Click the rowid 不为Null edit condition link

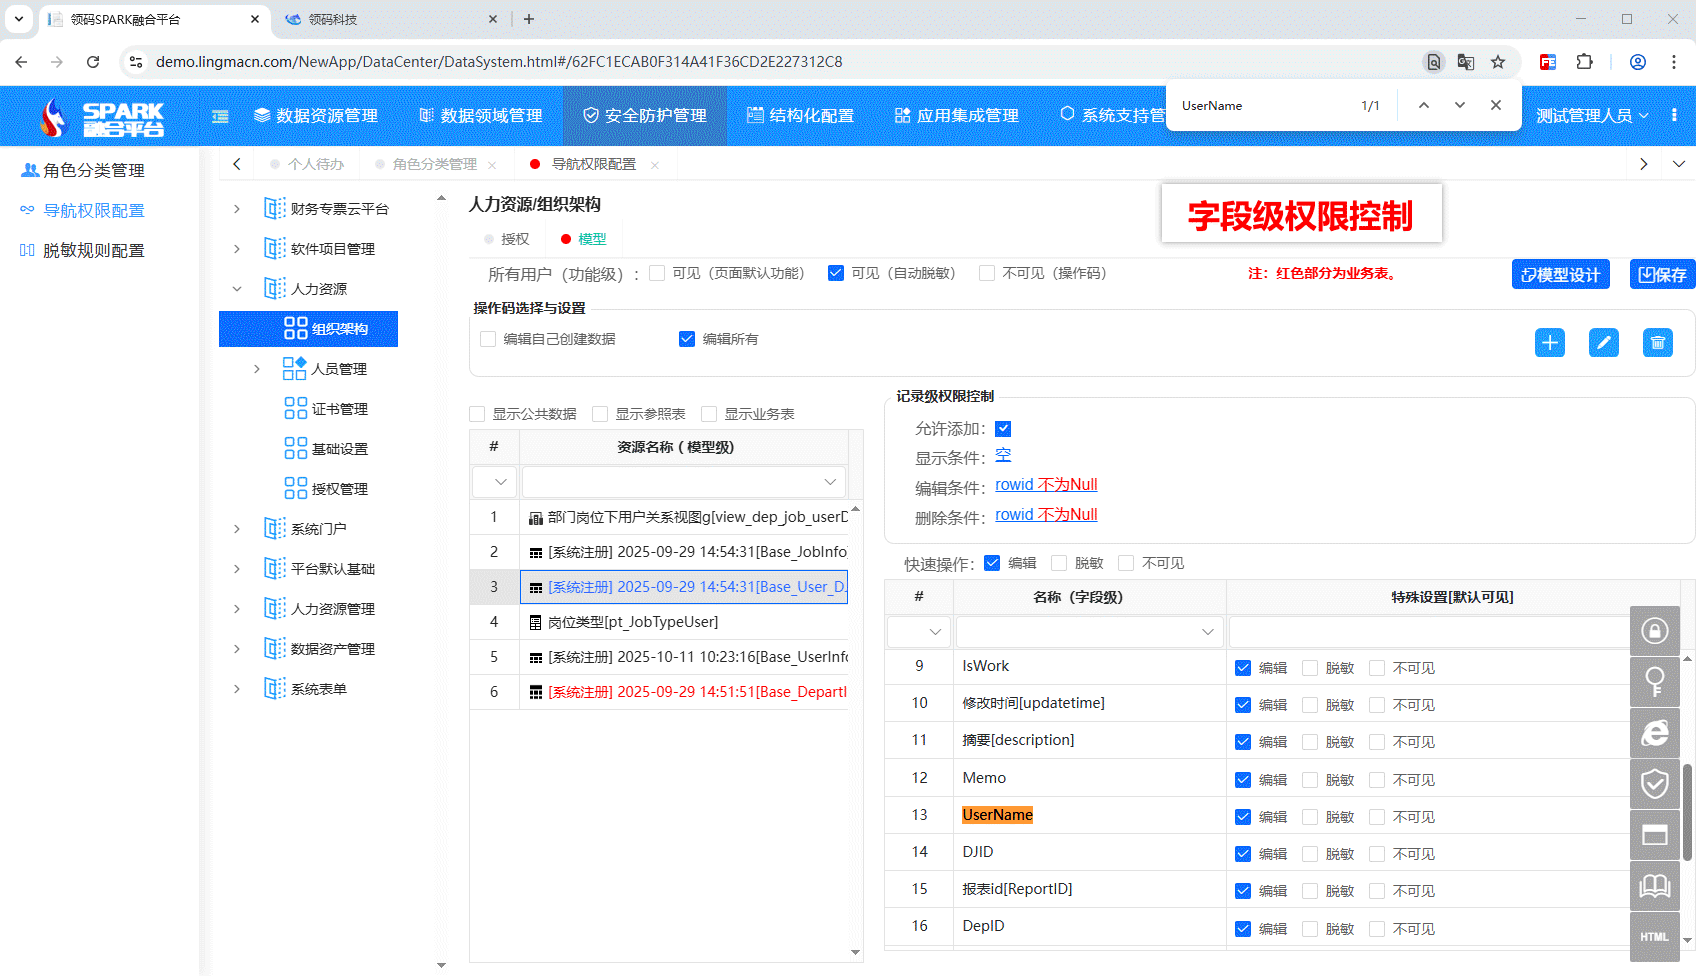coord(1045,484)
